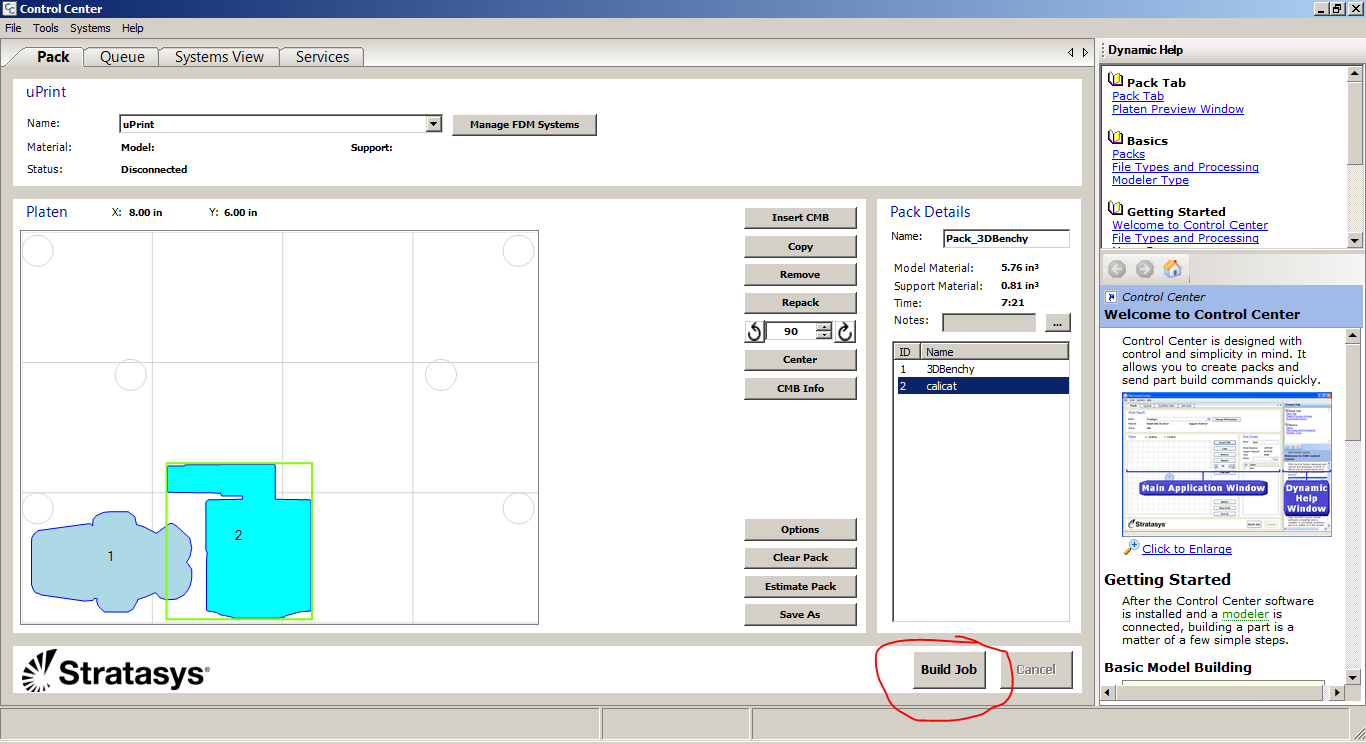
Task: Open the uPrint name dropdown
Action: point(433,124)
